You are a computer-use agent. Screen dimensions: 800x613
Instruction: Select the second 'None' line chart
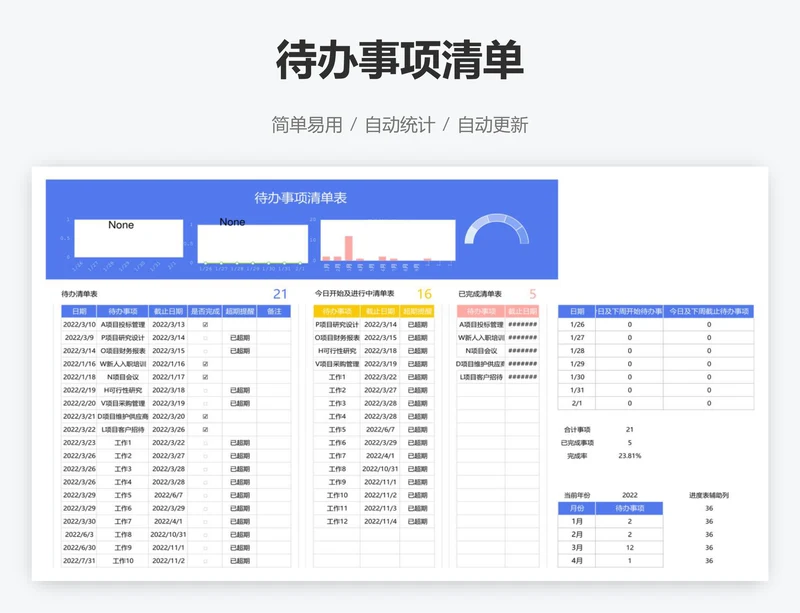coord(253,244)
